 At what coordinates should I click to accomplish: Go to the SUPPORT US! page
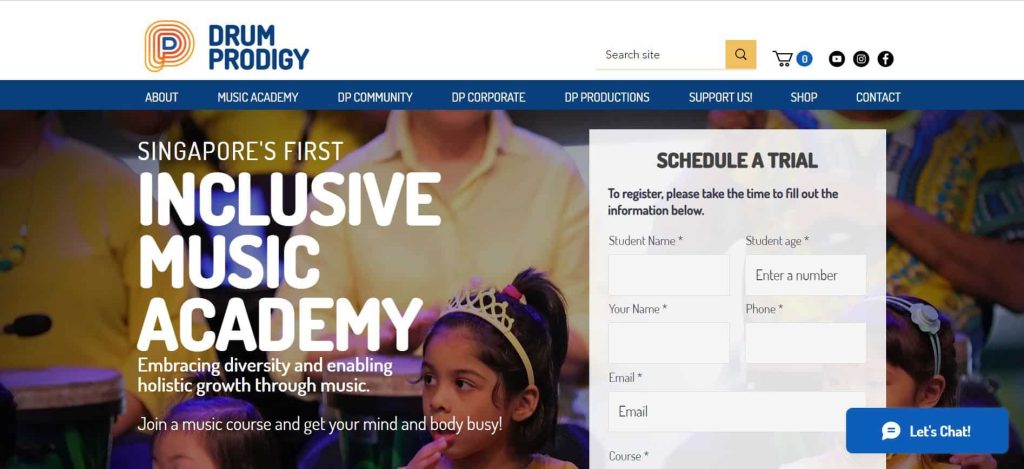coord(720,97)
